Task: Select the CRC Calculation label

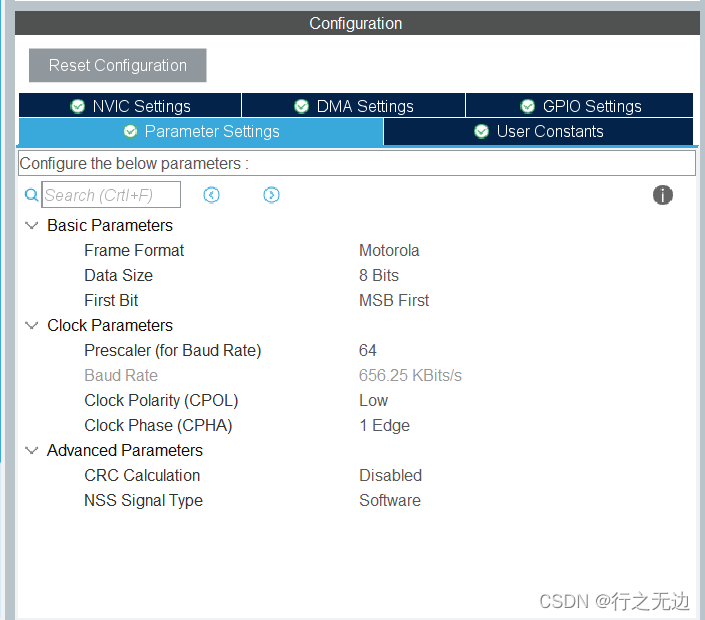Action: tap(142, 475)
